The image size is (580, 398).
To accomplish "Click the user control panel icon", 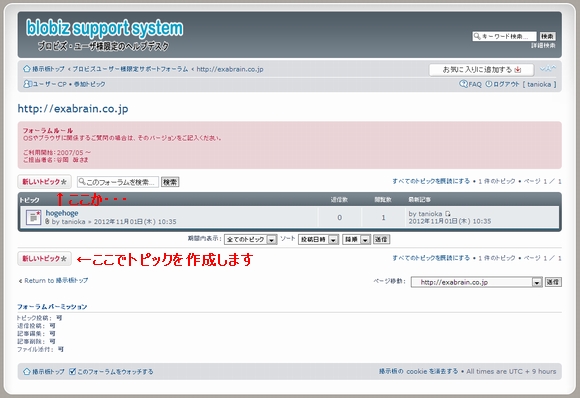I will [x=27, y=84].
